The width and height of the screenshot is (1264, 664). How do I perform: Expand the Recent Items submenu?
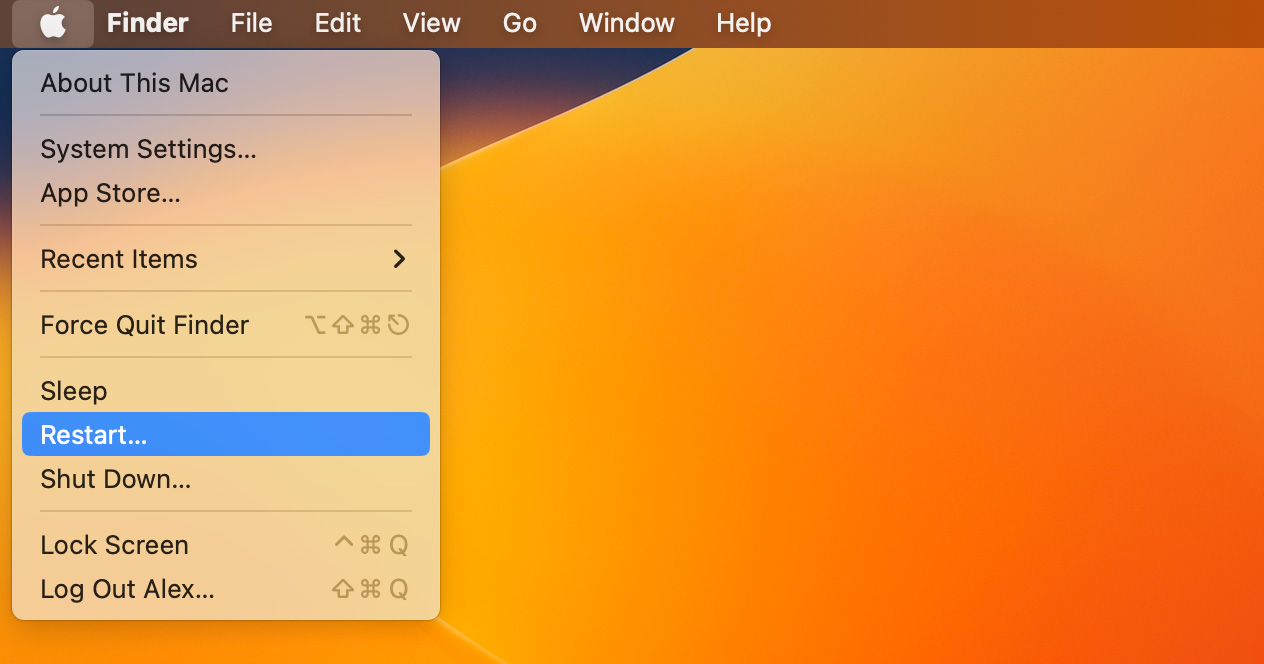click(x=226, y=259)
